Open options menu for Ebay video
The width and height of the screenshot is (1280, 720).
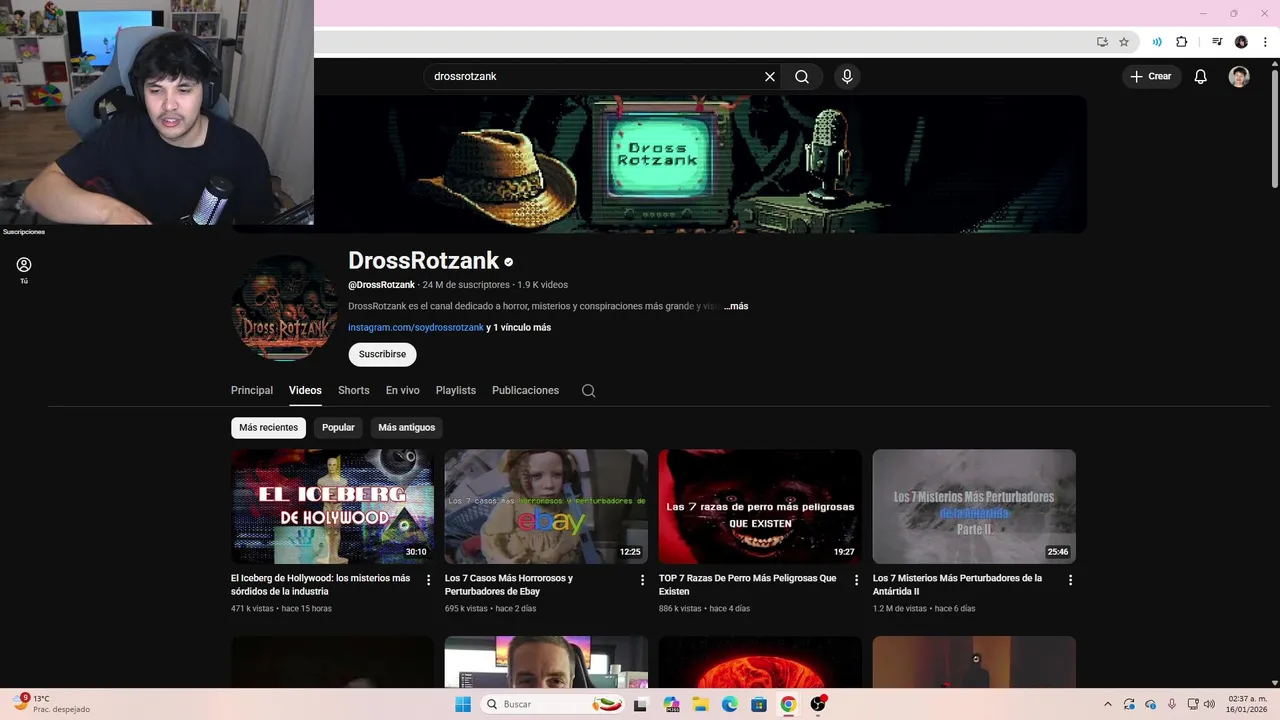click(x=643, y=580)
